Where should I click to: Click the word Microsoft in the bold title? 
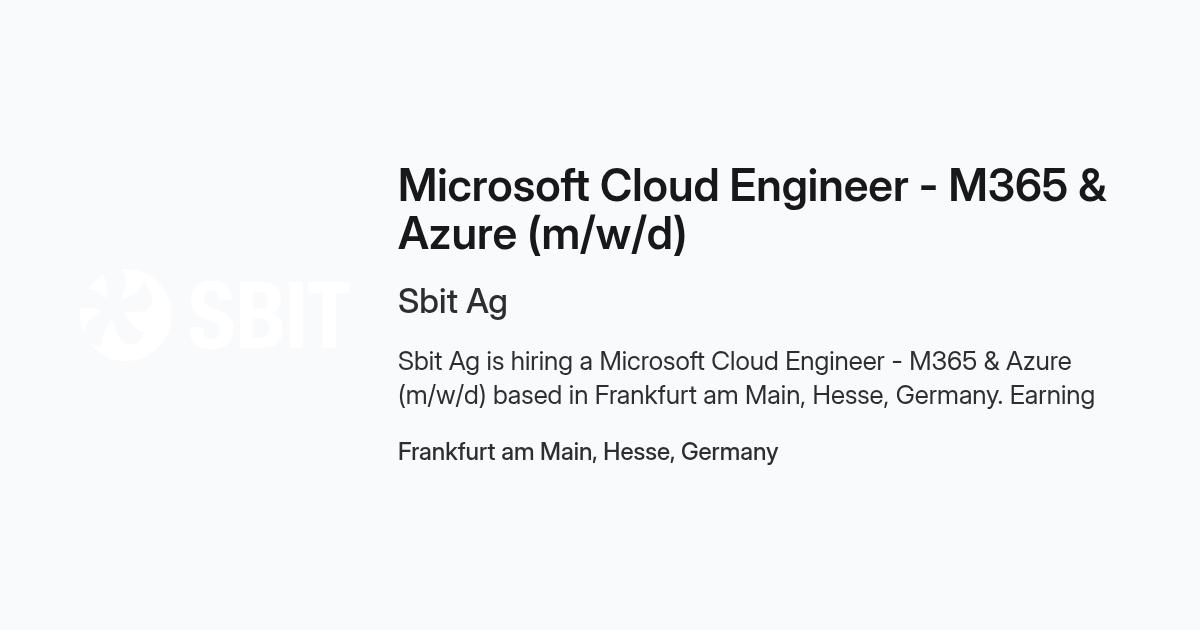493,186
